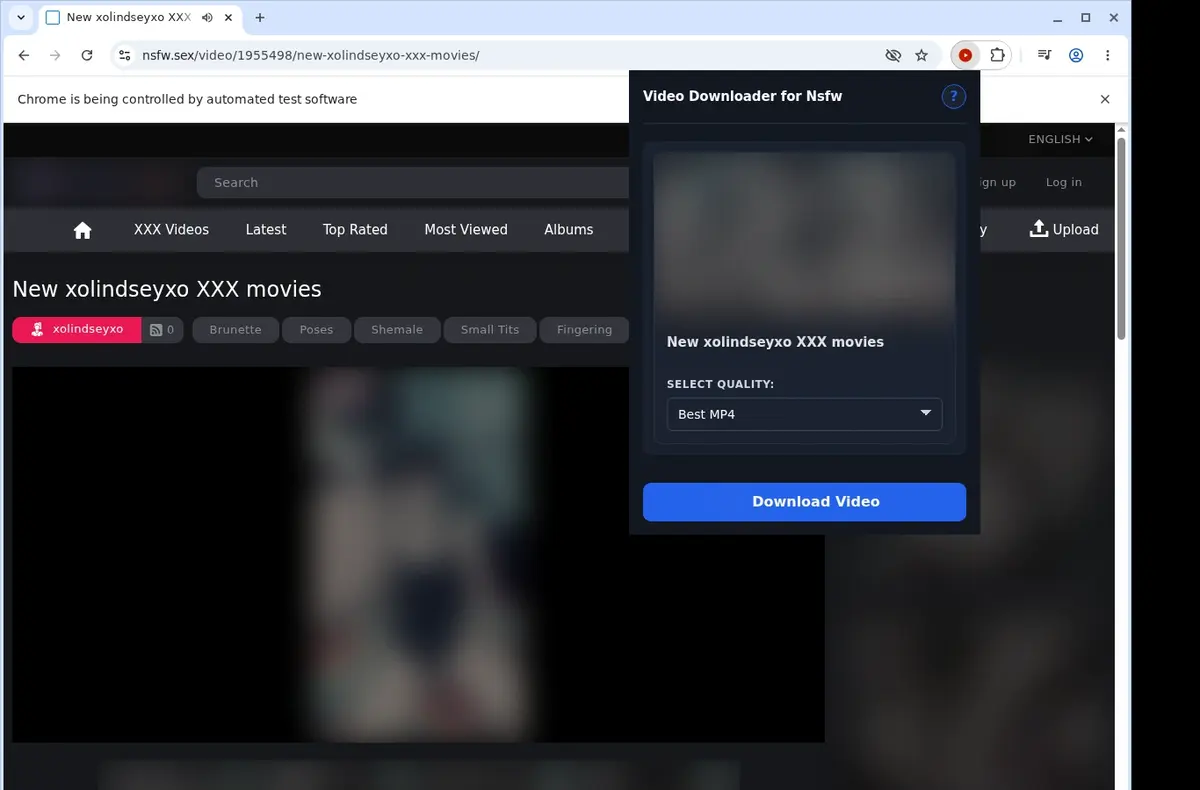Go to the site home via house icon
Screen dimensions: 1200x790
[83, 230]
